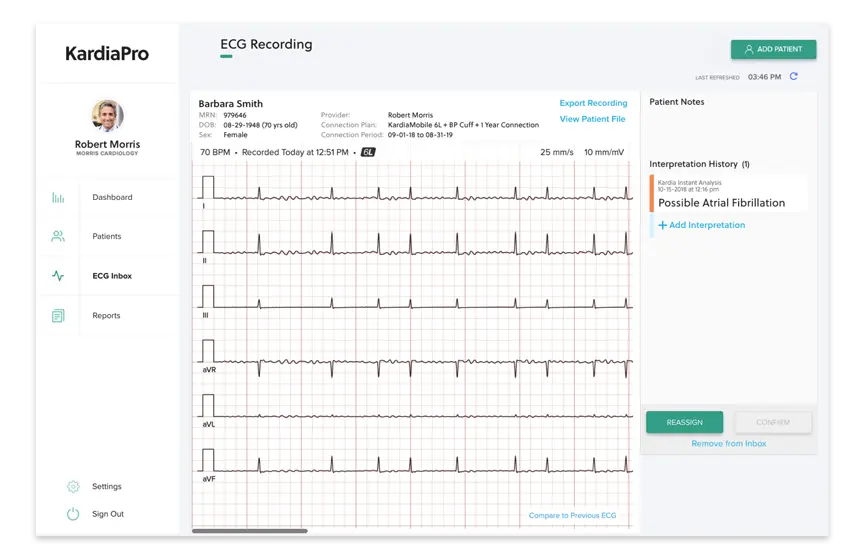Image resolution: width=864 pixels, height=559 pixels.
Task: Go to Patients in the sidebar
Action: pyautogui.click(x=106, y=237)
